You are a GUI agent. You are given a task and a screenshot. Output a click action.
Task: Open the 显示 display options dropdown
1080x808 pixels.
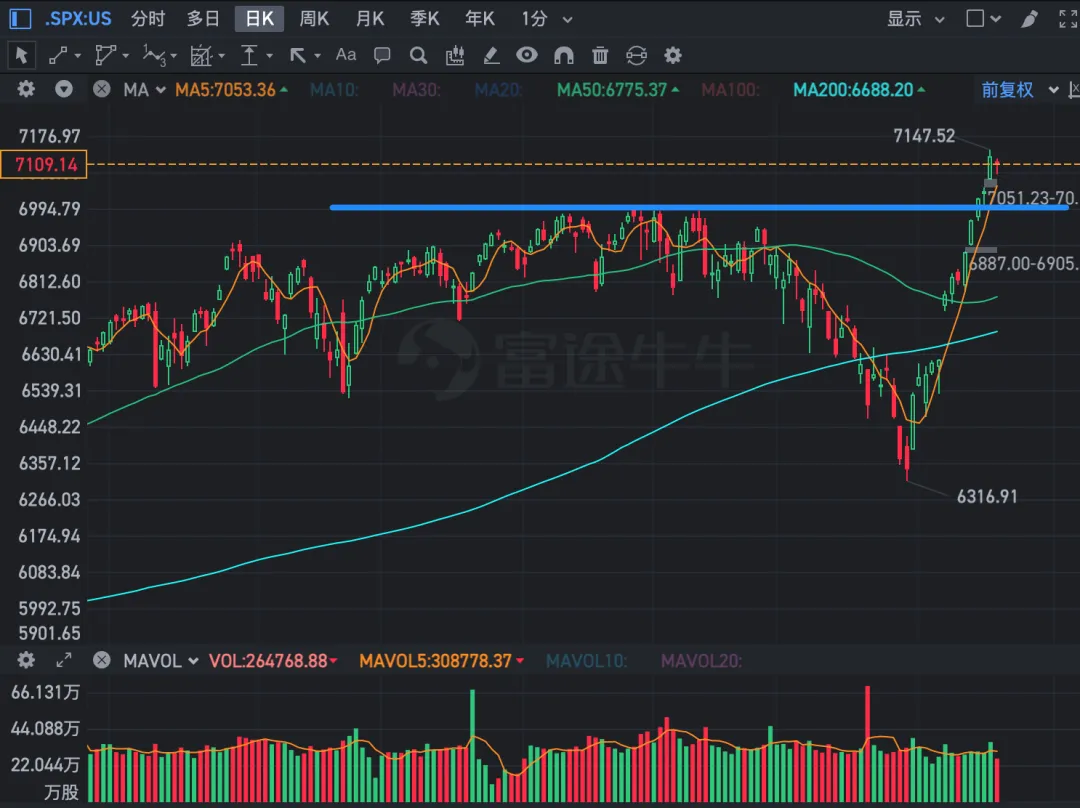pos(915,19)
